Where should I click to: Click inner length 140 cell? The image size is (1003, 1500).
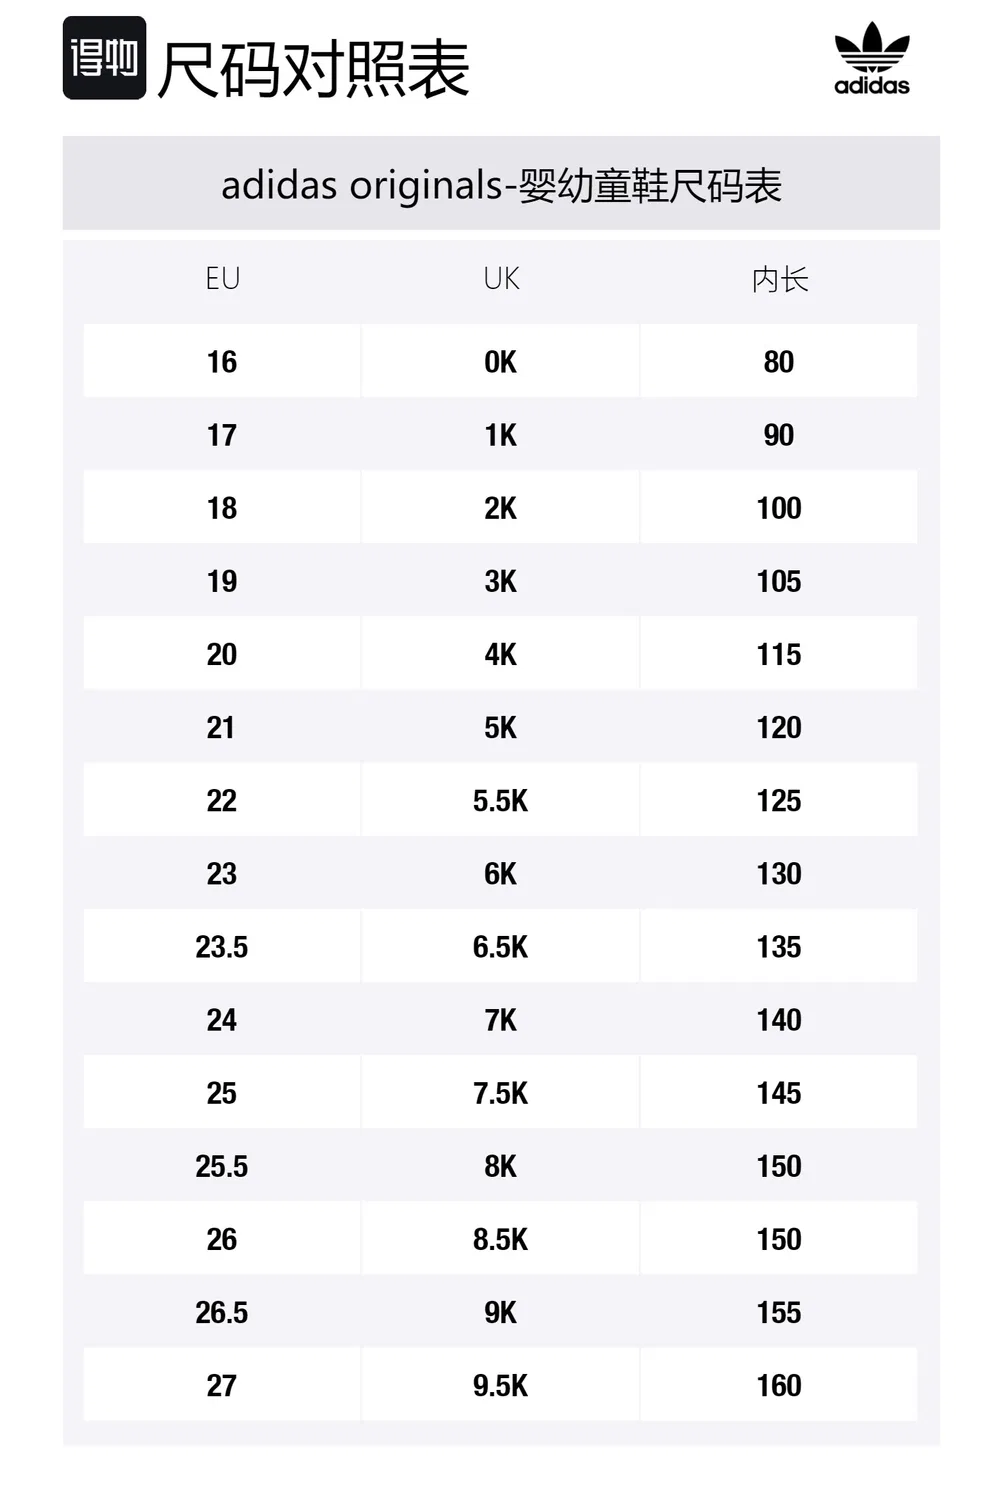(779, 1019)
